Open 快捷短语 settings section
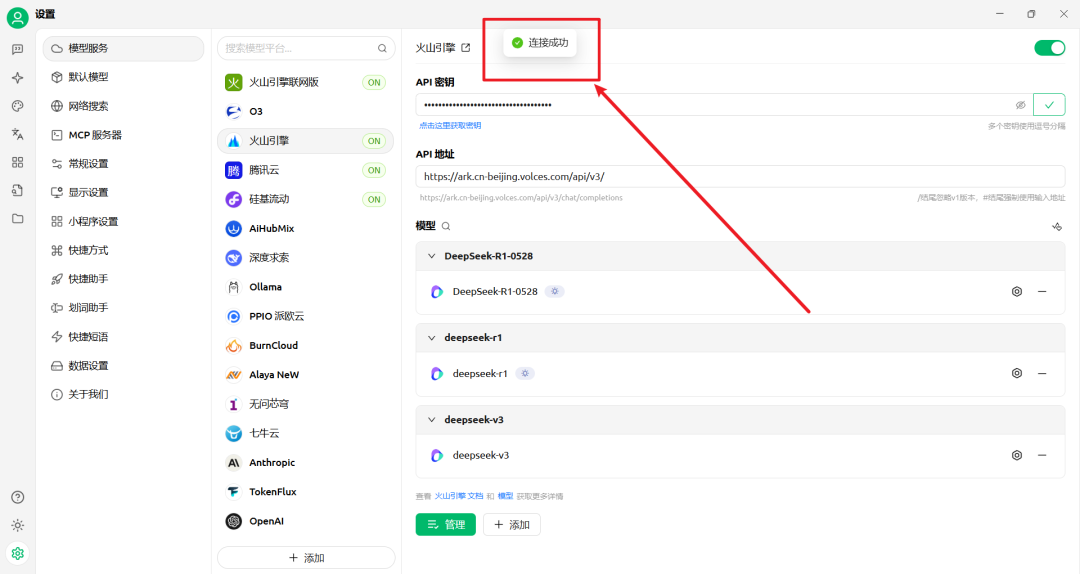This screenshot has width=1080, height=574. point(123,337)
